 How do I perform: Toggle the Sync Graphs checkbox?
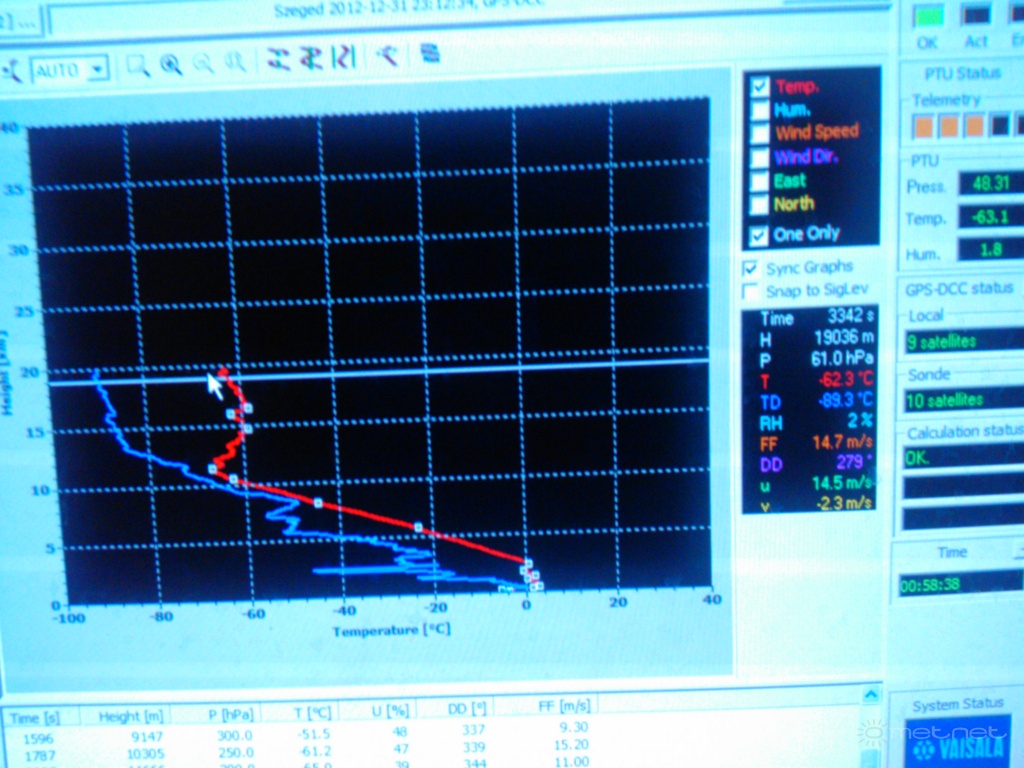pos(750,268)
